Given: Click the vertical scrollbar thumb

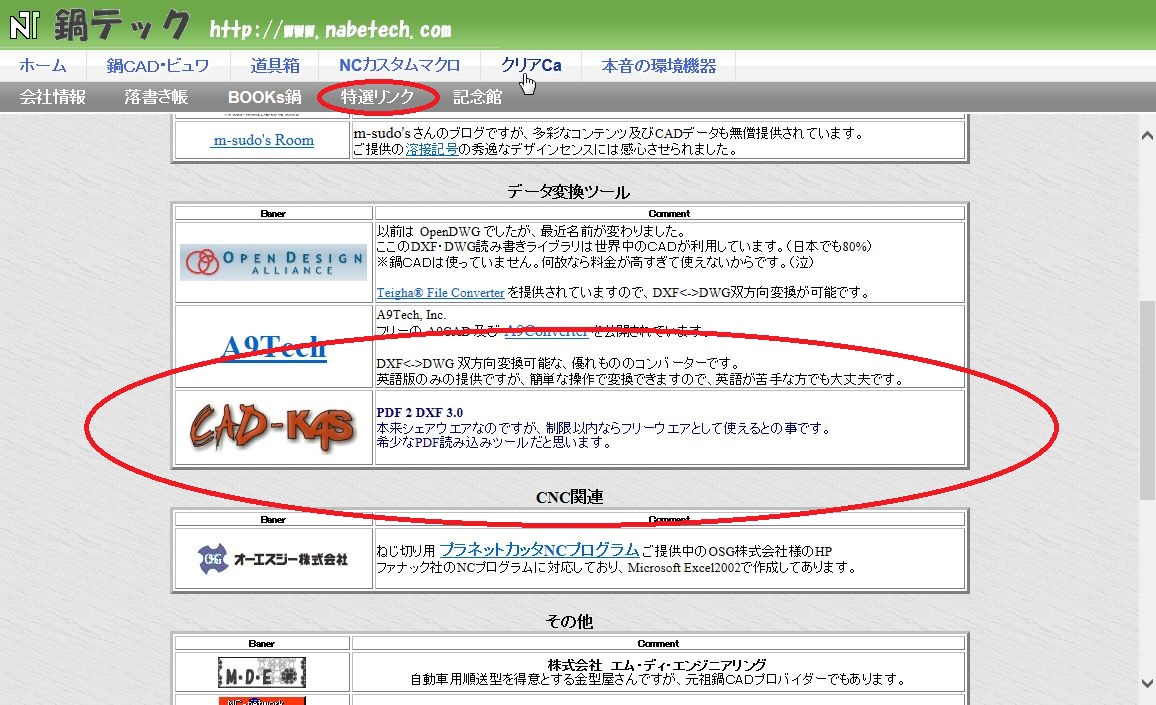Looking at the screenshot, I should (1146, 399).
